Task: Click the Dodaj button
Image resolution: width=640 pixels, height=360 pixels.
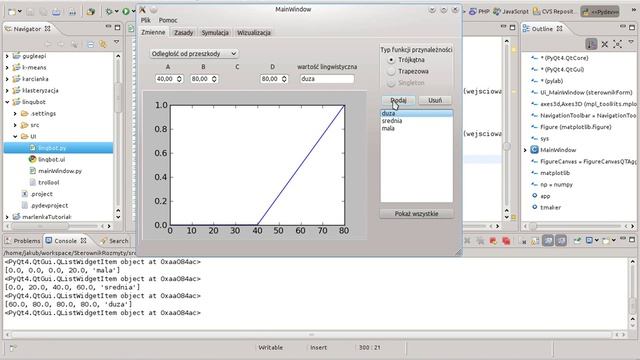Action: (398, 100)
